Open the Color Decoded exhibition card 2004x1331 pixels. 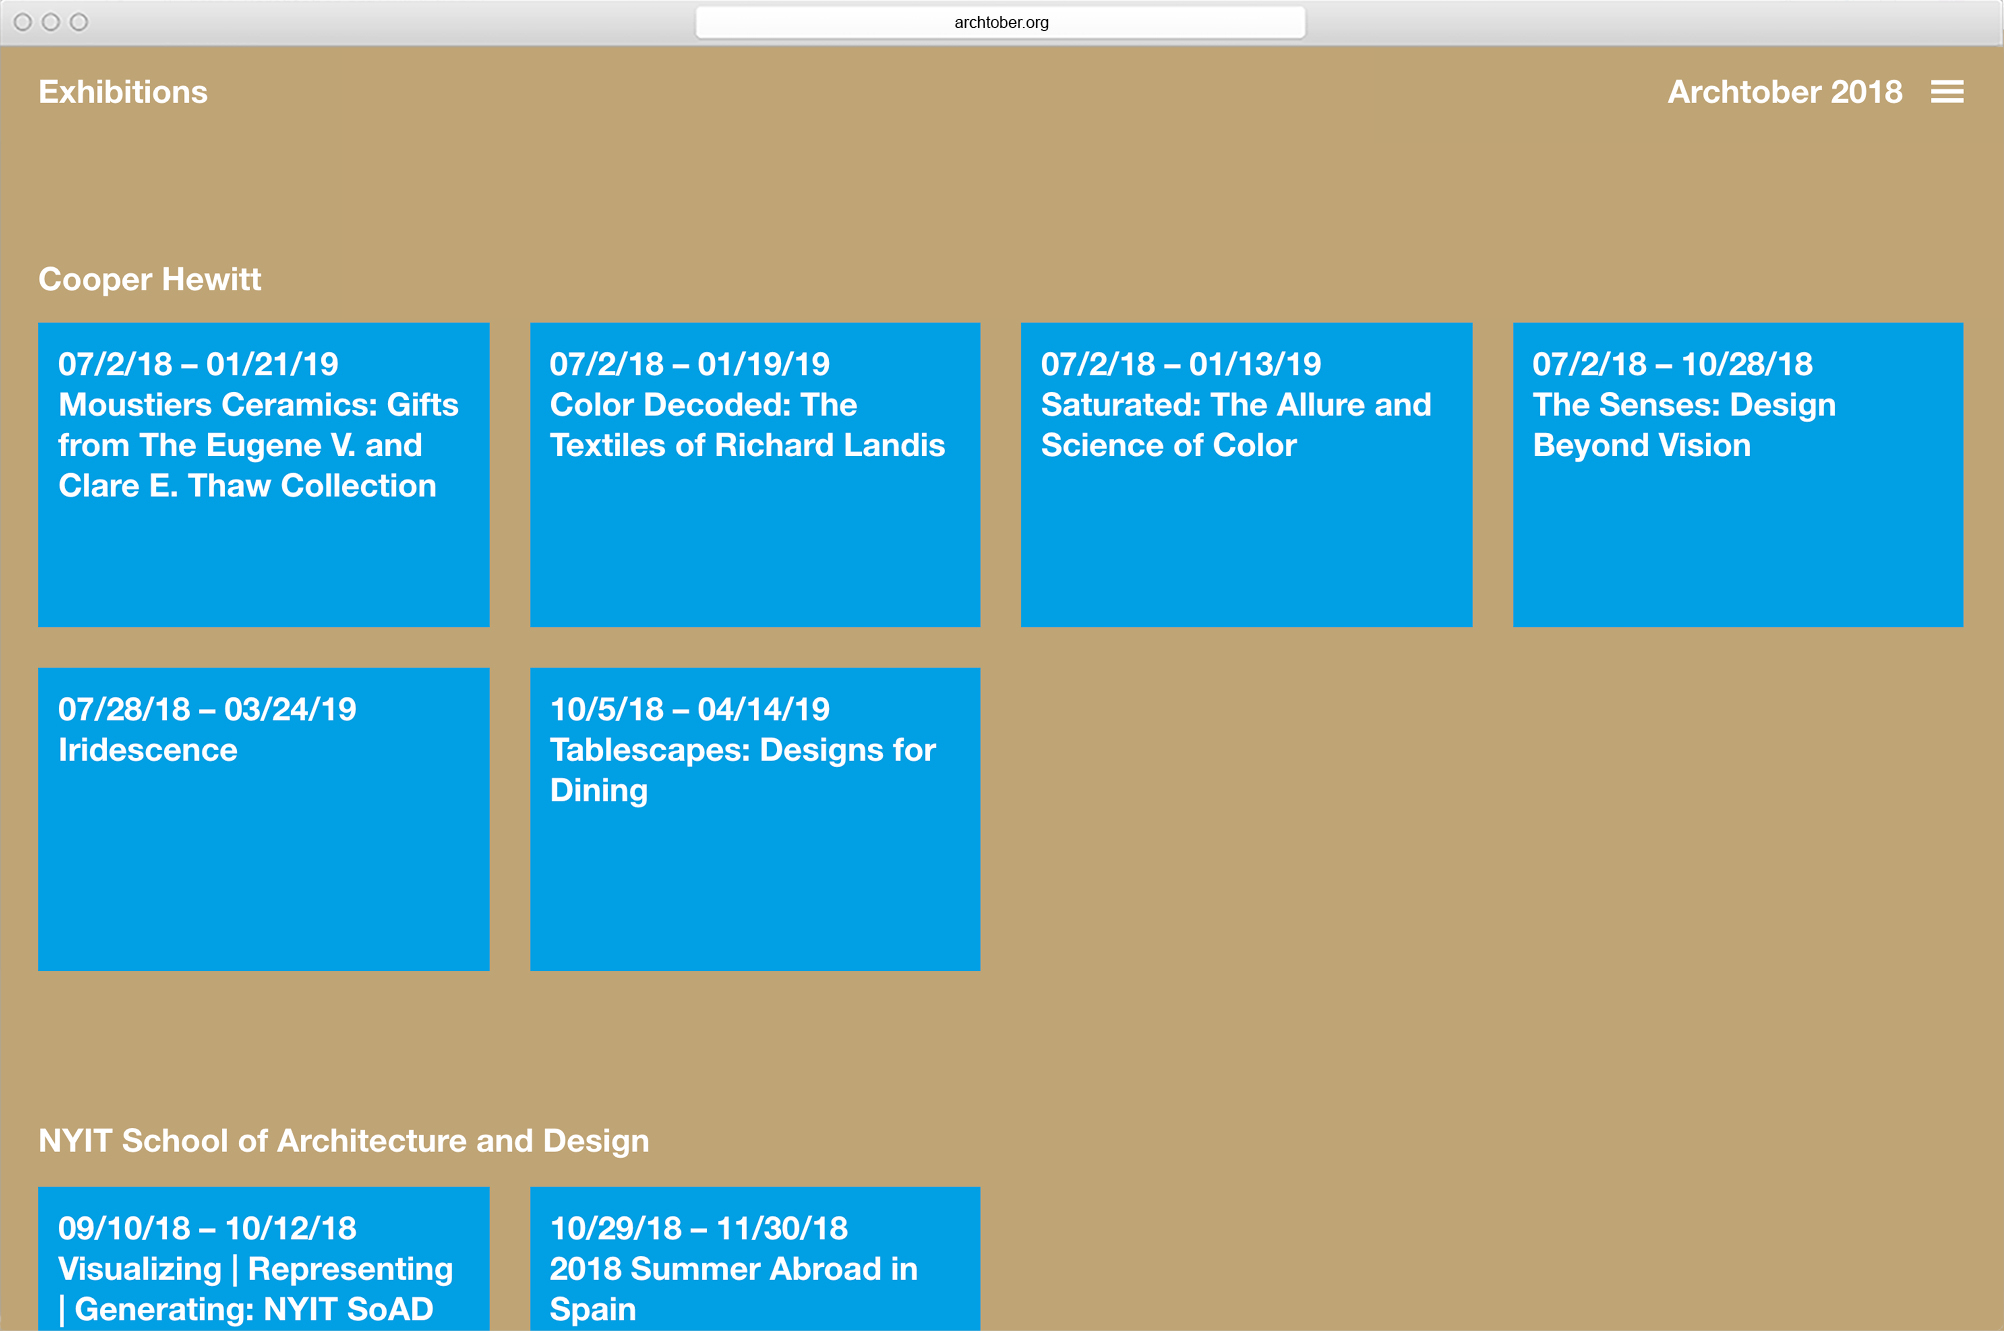(755, 475)
